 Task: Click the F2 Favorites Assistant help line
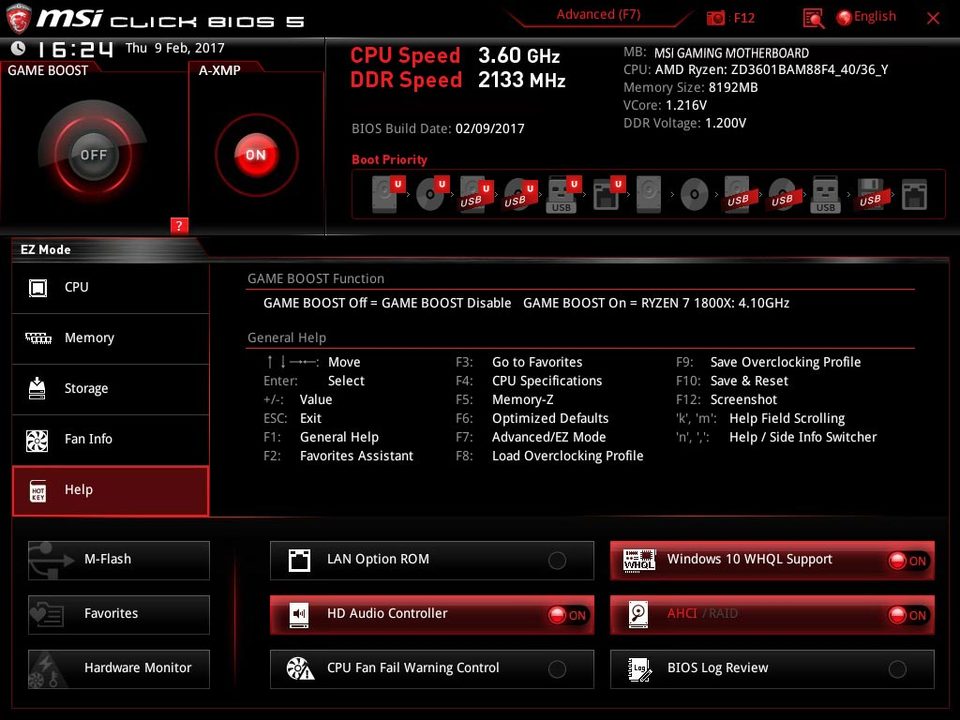coord(339,456)
